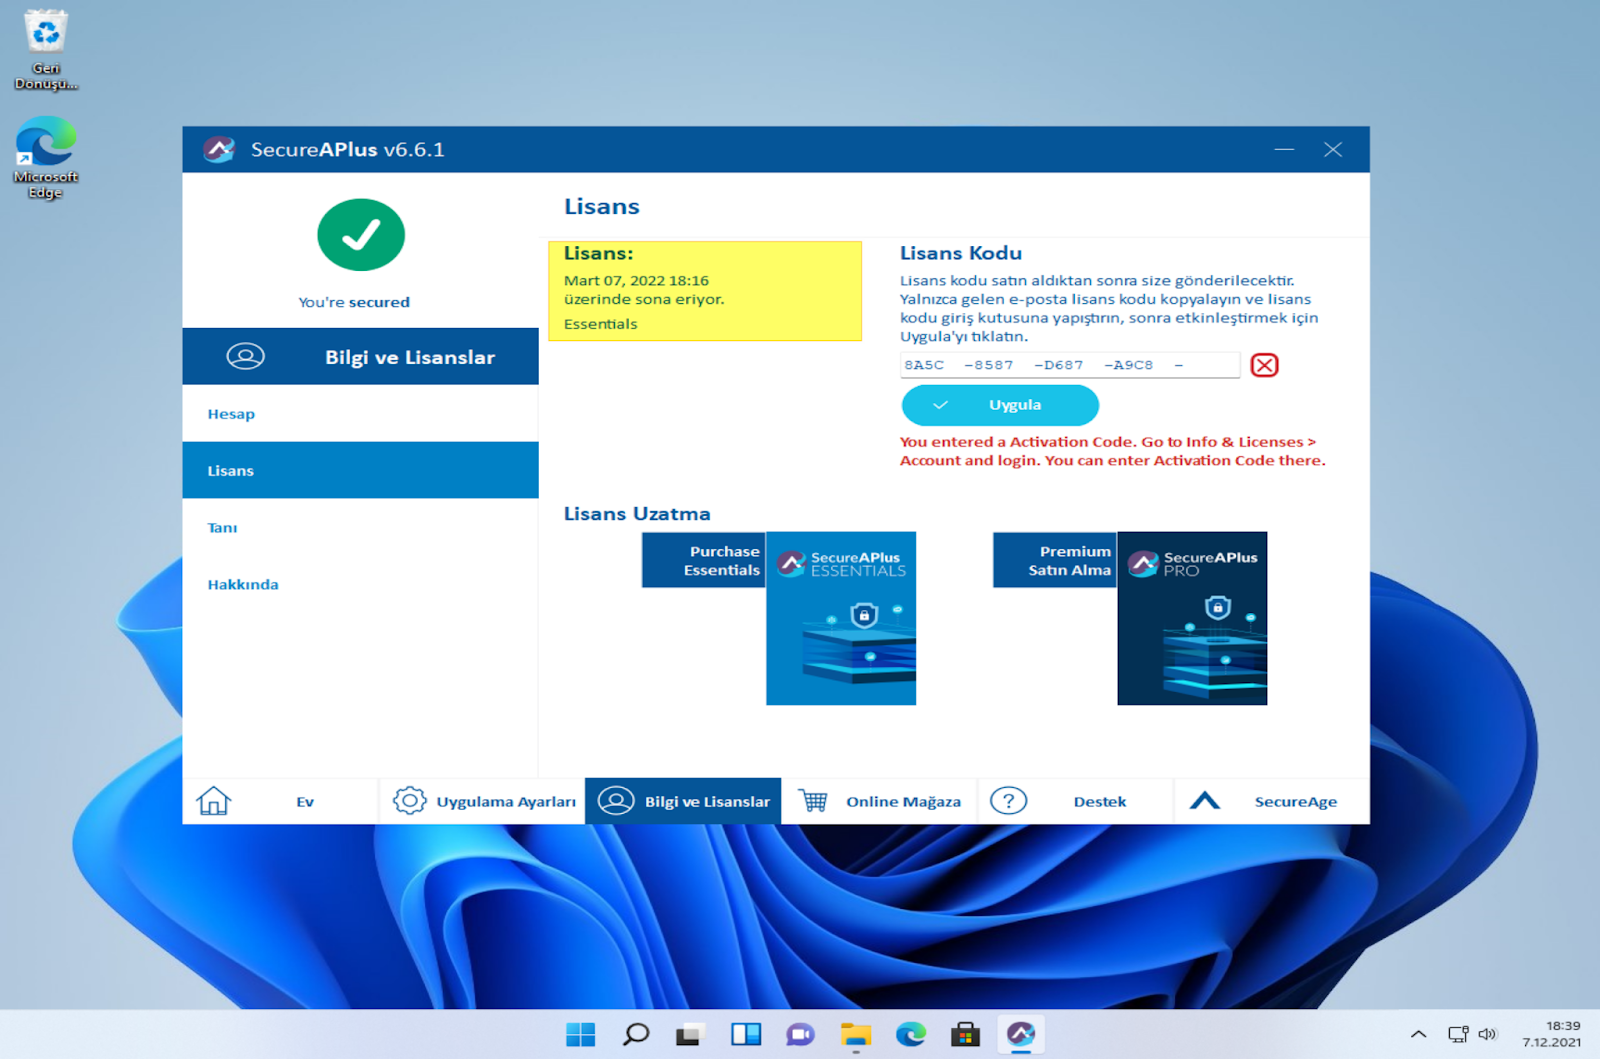The image size is (1600, 1059).
Task: Open Task View on the taskbar
Action: [x=689, y=1034]
